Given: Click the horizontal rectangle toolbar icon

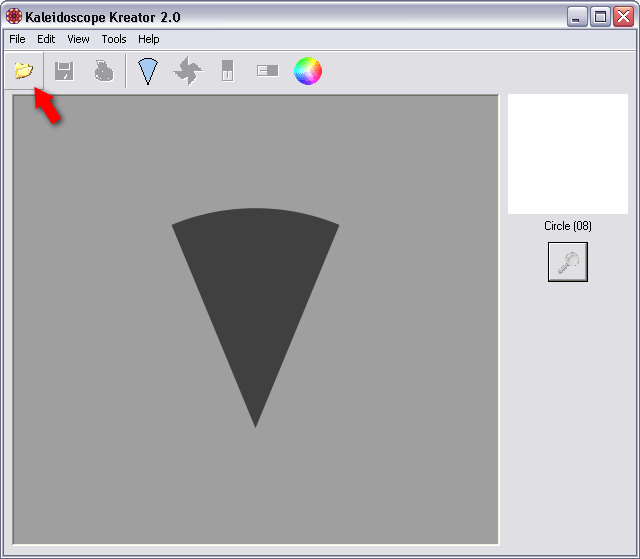Looking at the screenshot, I should tap(268, 71).
